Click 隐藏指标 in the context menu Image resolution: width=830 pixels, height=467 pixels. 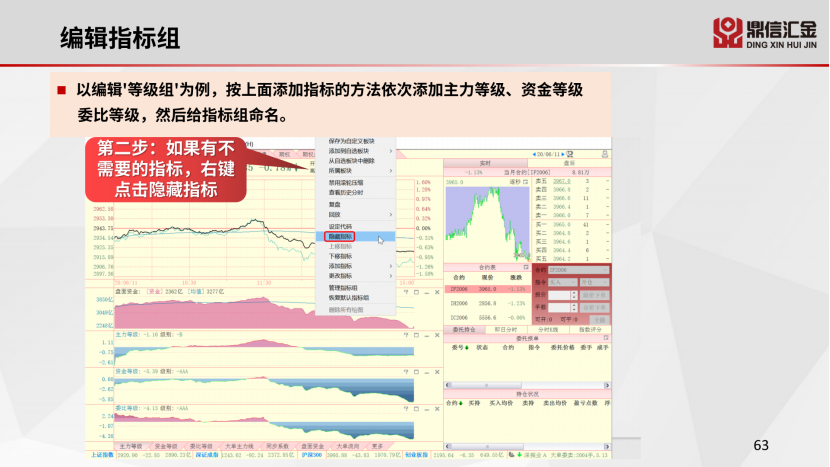(342, 237)
